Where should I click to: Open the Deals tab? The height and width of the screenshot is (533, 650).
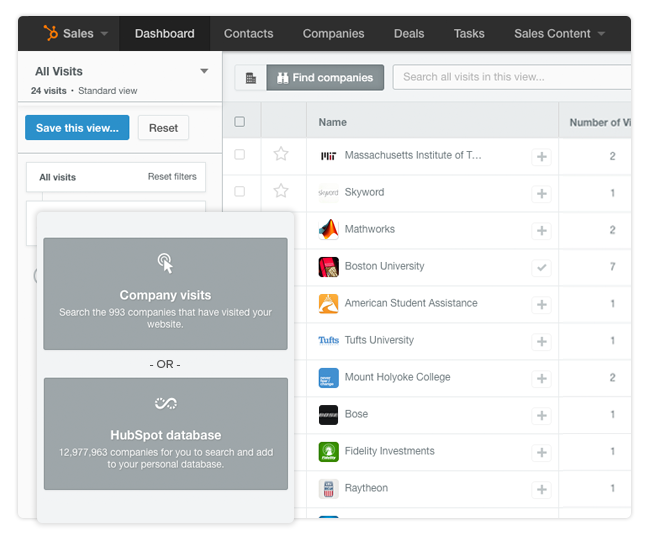pyautogui.click(x=408, y=33)
